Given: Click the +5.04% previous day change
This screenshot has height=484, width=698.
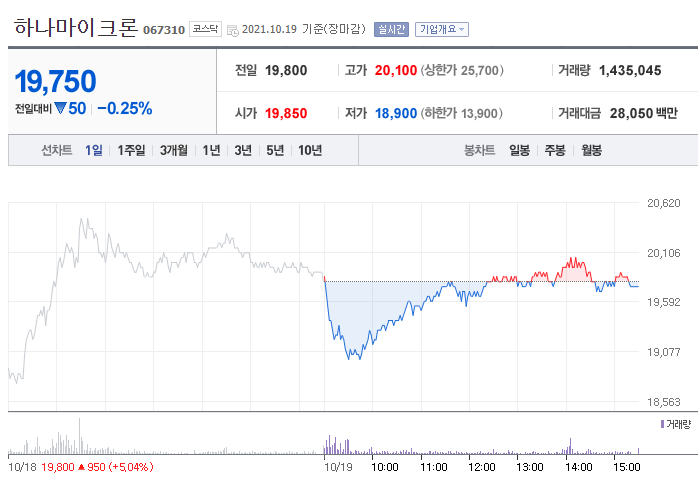Looking at the screenshot, I should click(131, 467).
